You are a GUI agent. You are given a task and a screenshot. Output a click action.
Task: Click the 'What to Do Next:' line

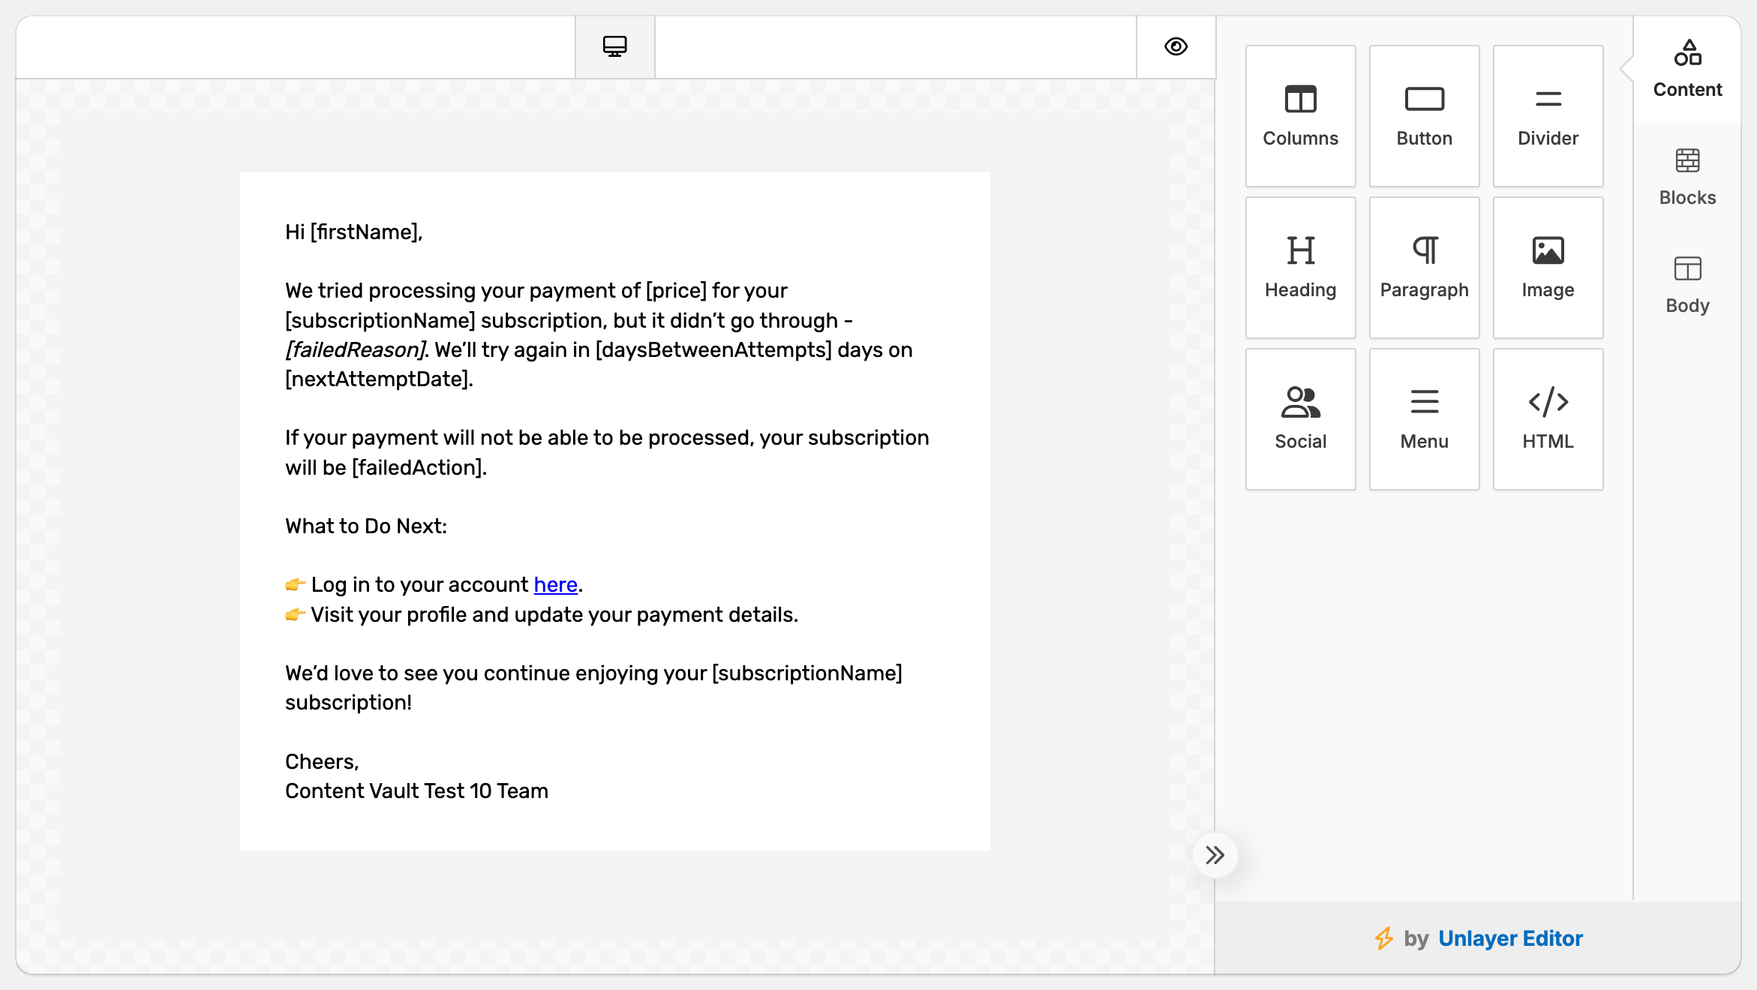point(366,526)
